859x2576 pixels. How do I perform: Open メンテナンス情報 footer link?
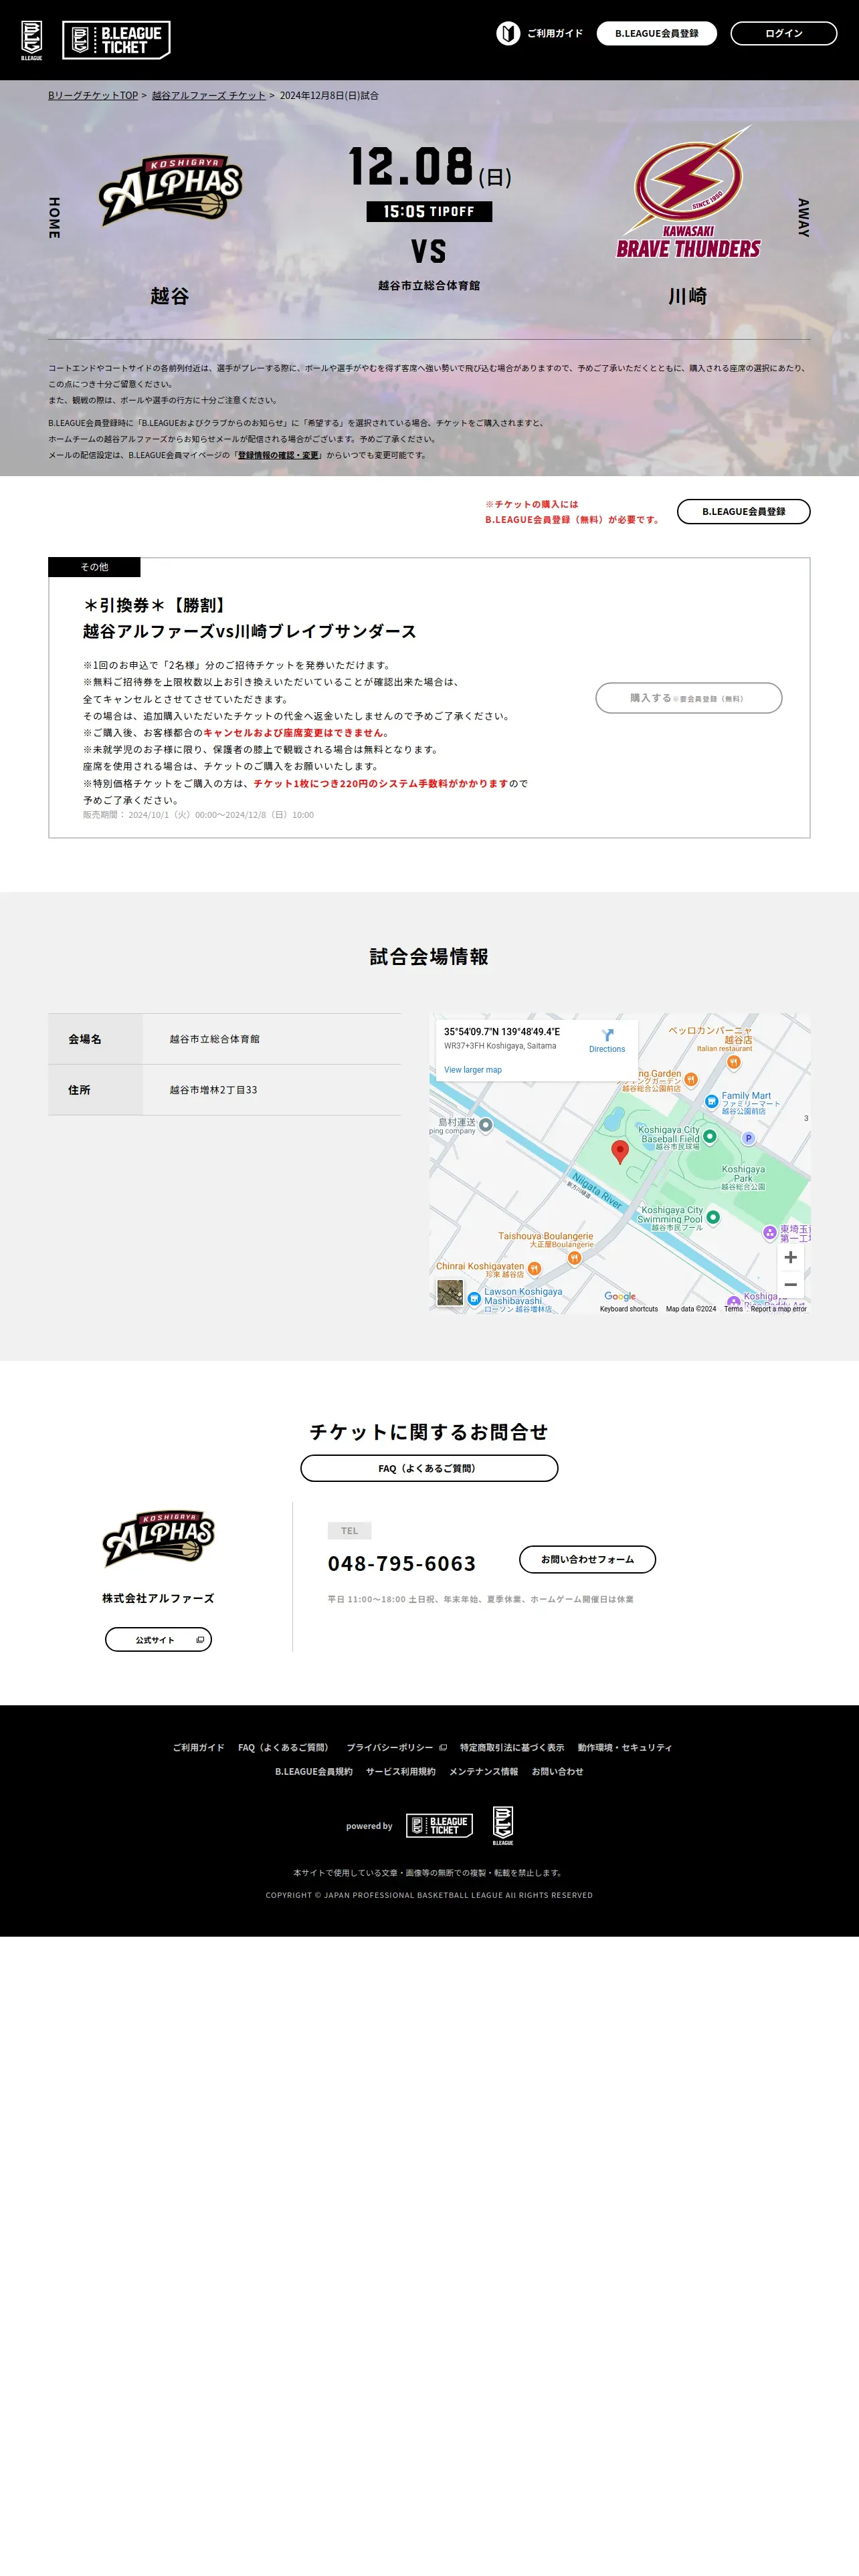(484, 1771)
